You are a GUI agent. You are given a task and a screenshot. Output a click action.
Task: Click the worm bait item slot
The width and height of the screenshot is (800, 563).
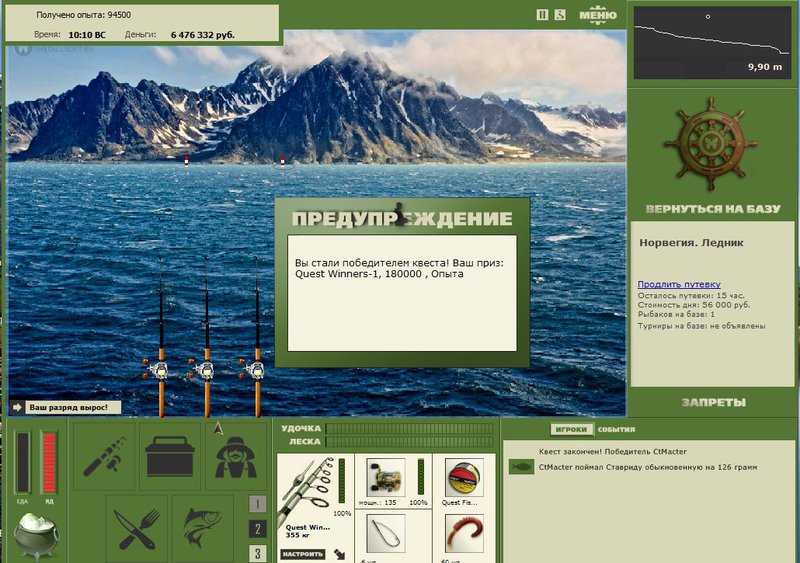click(464, 533)
